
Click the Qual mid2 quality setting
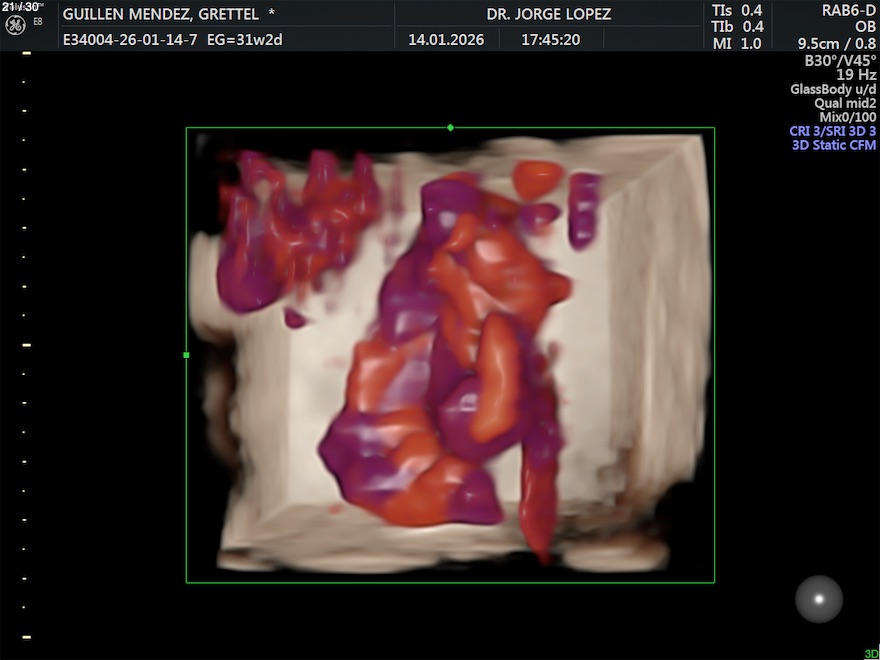(845, 103)
